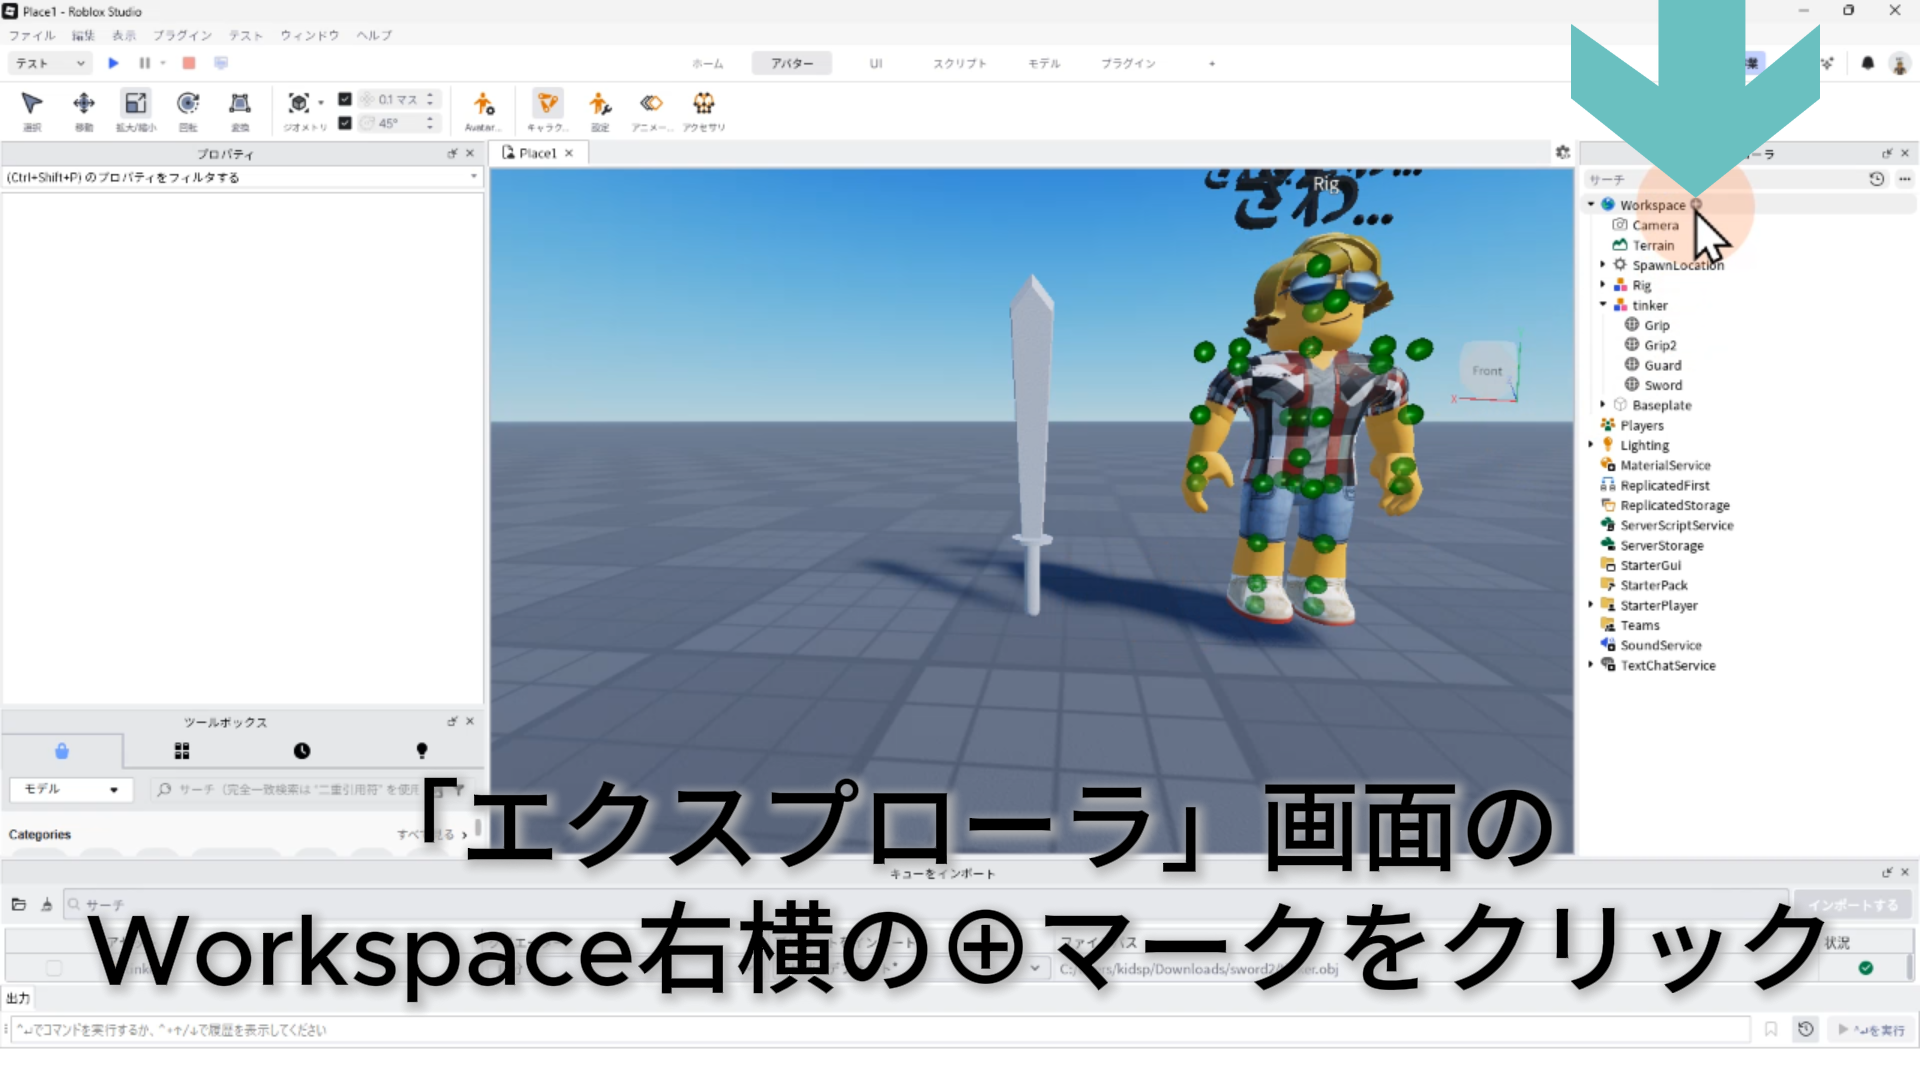Expand the Lighting service node
Image resolution: width=1920 pixels, height=1080 pixels.
[1591, 445]
